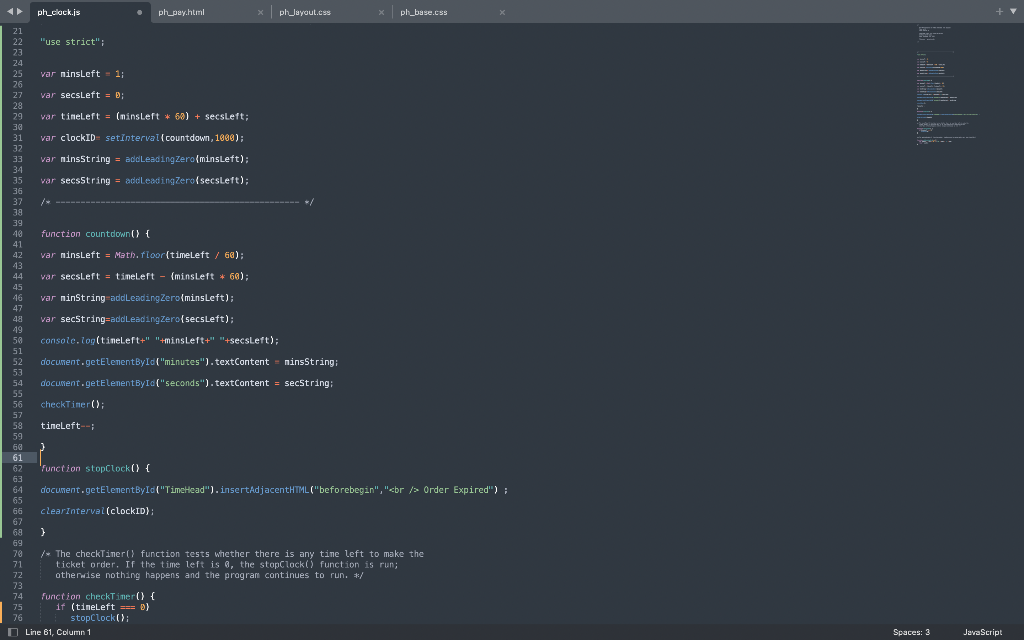Close the ph_pay.html tab
1024x640 pixels.
261,12
